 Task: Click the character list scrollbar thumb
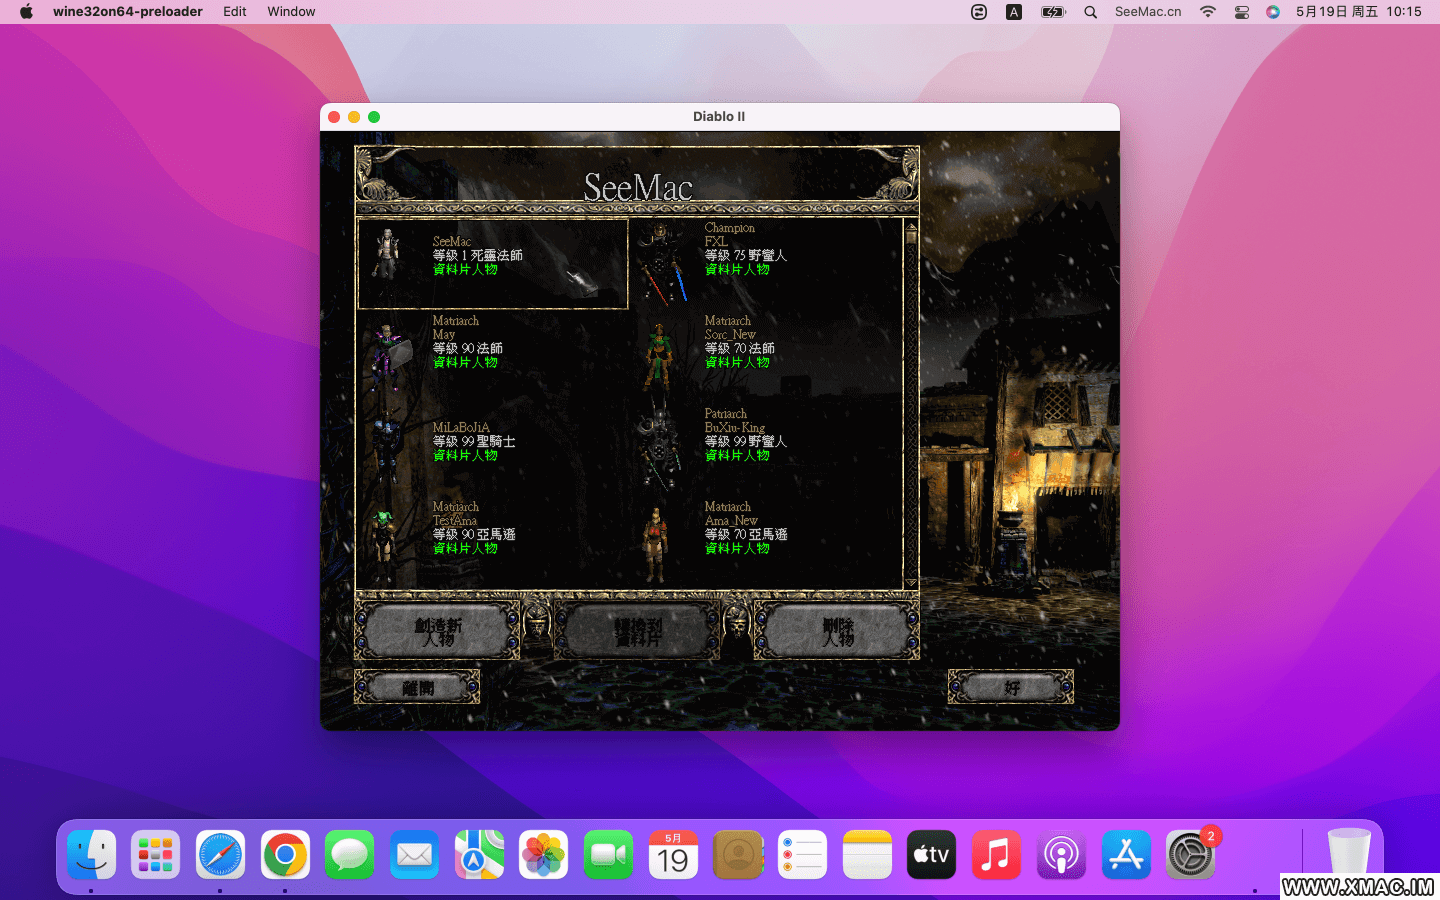coord(911,238)
